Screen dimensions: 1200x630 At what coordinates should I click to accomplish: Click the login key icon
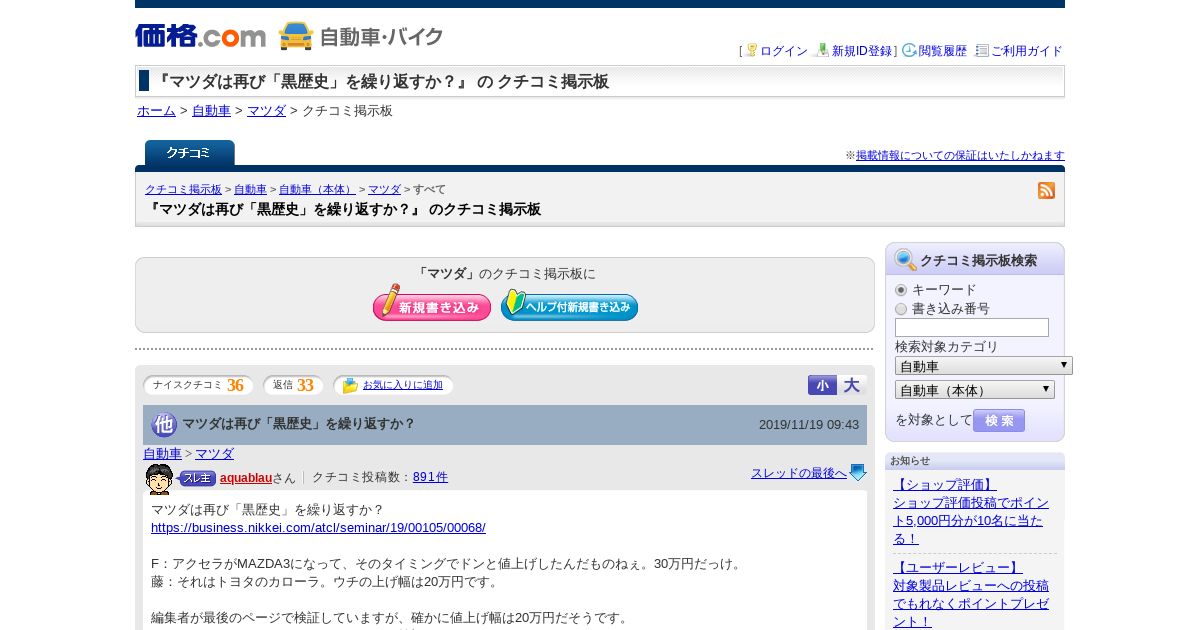pos(751,50)
